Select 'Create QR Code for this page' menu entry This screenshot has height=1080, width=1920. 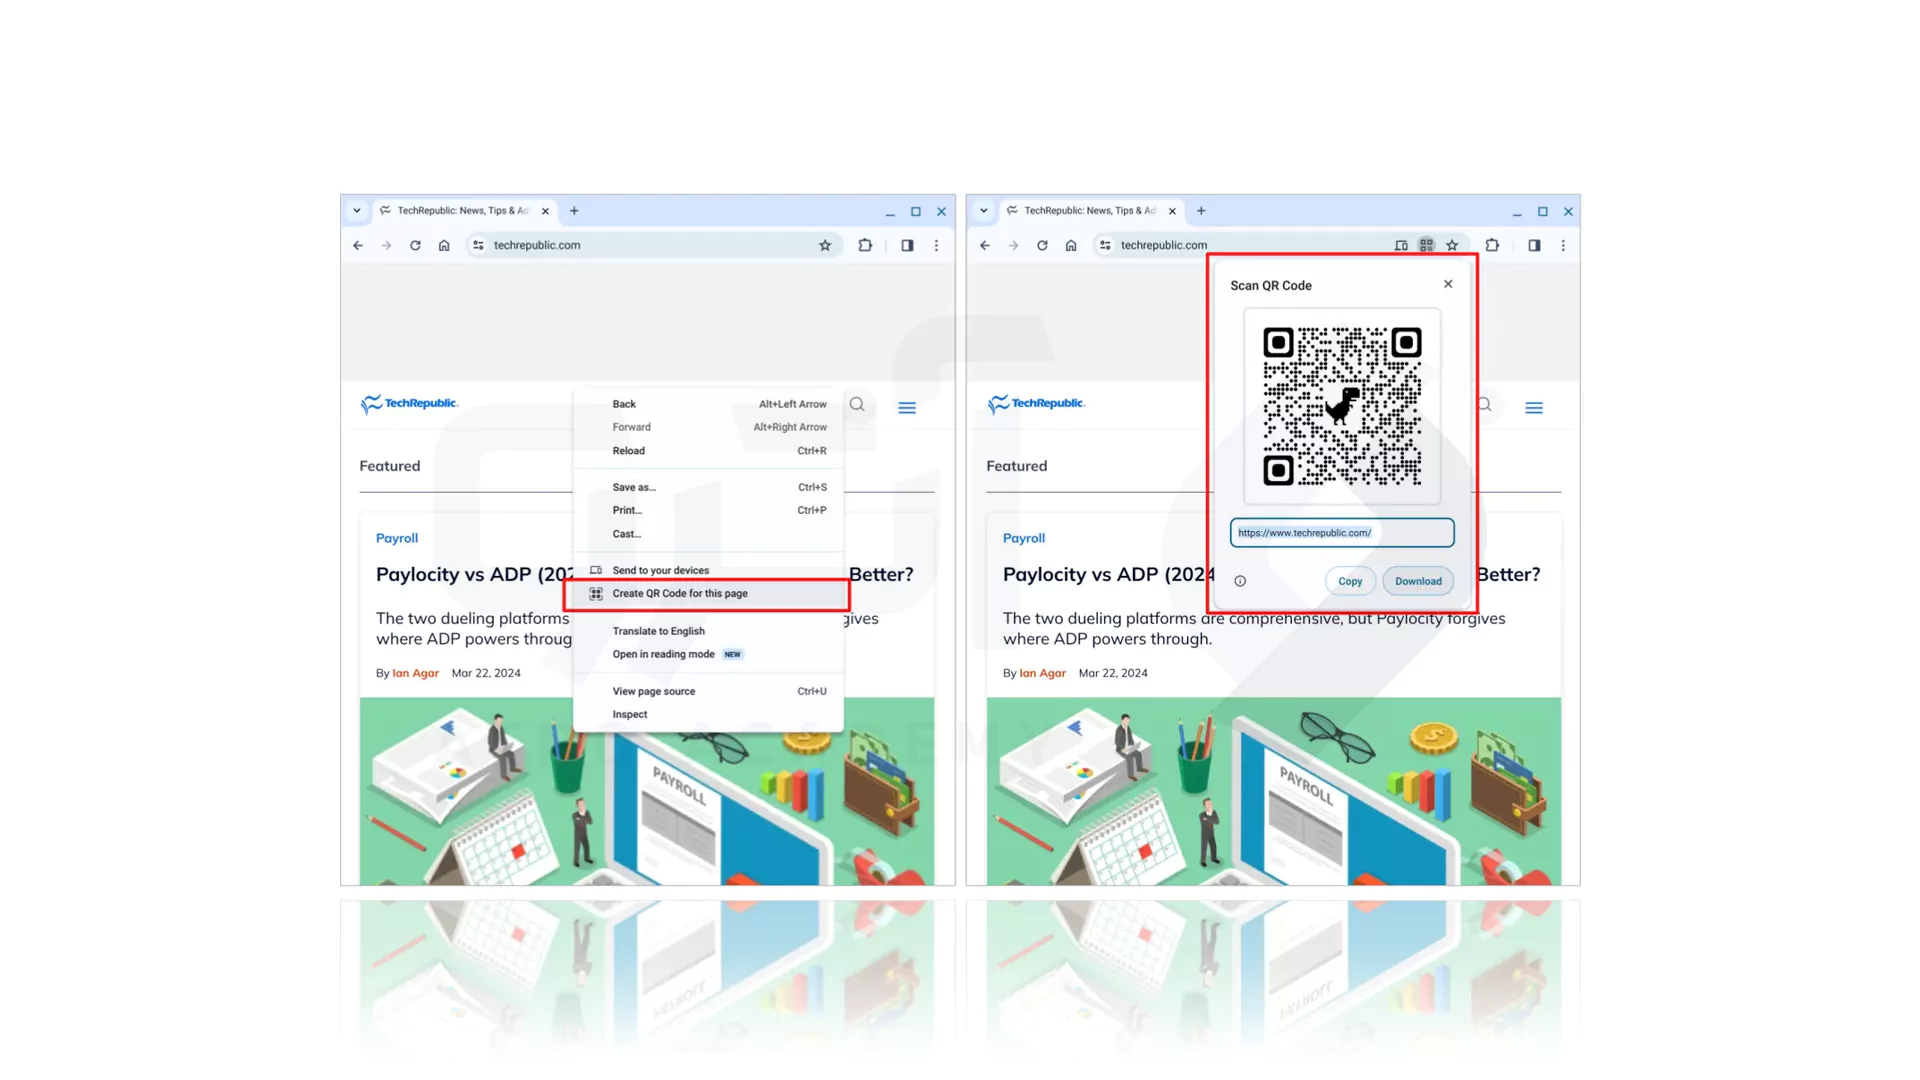[680, 593]
